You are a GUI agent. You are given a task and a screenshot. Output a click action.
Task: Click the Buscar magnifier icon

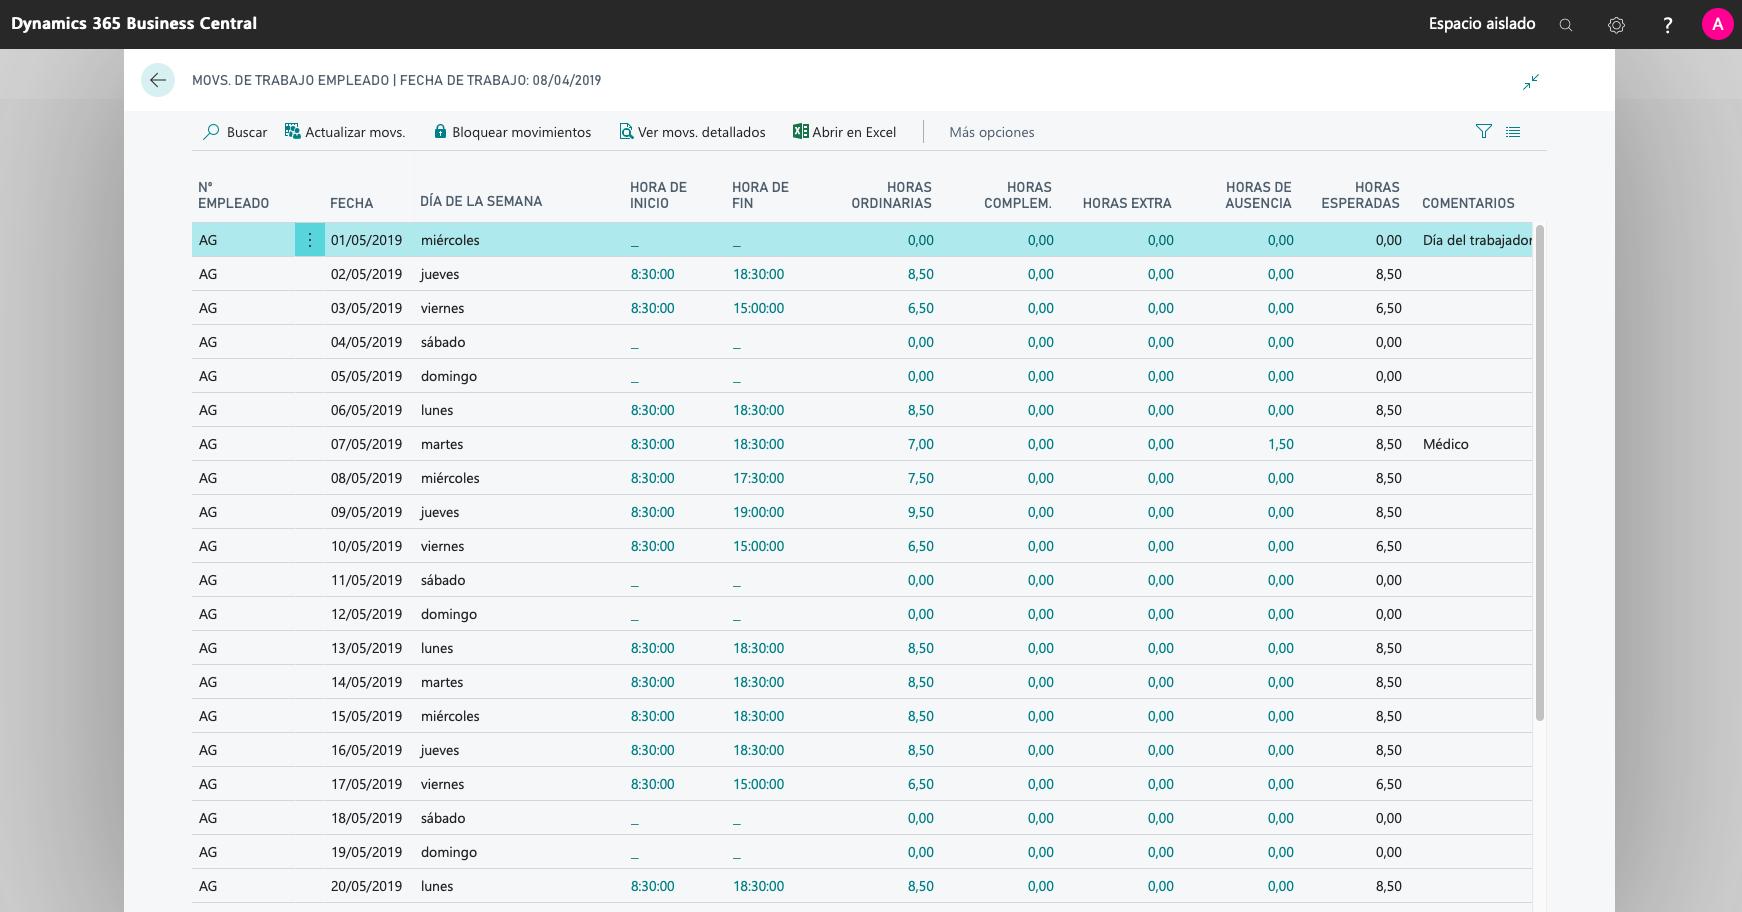(x=211, y=132)
